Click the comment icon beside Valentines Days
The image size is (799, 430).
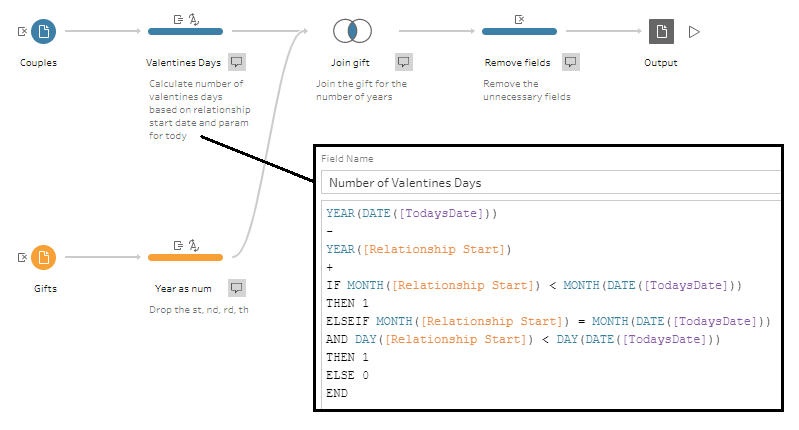pos(236,61)
